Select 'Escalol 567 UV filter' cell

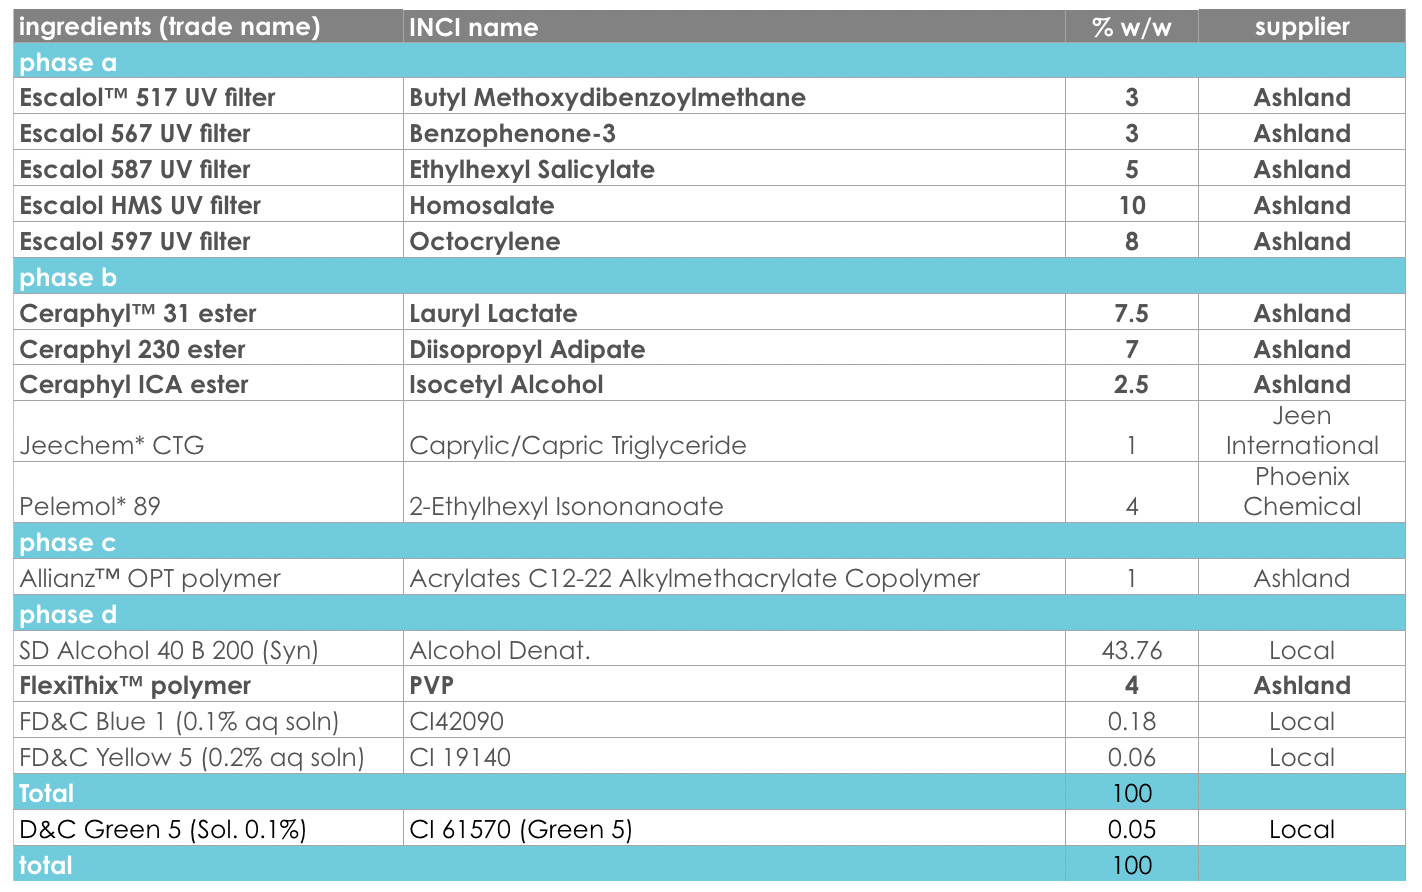(x=208, y=133)
